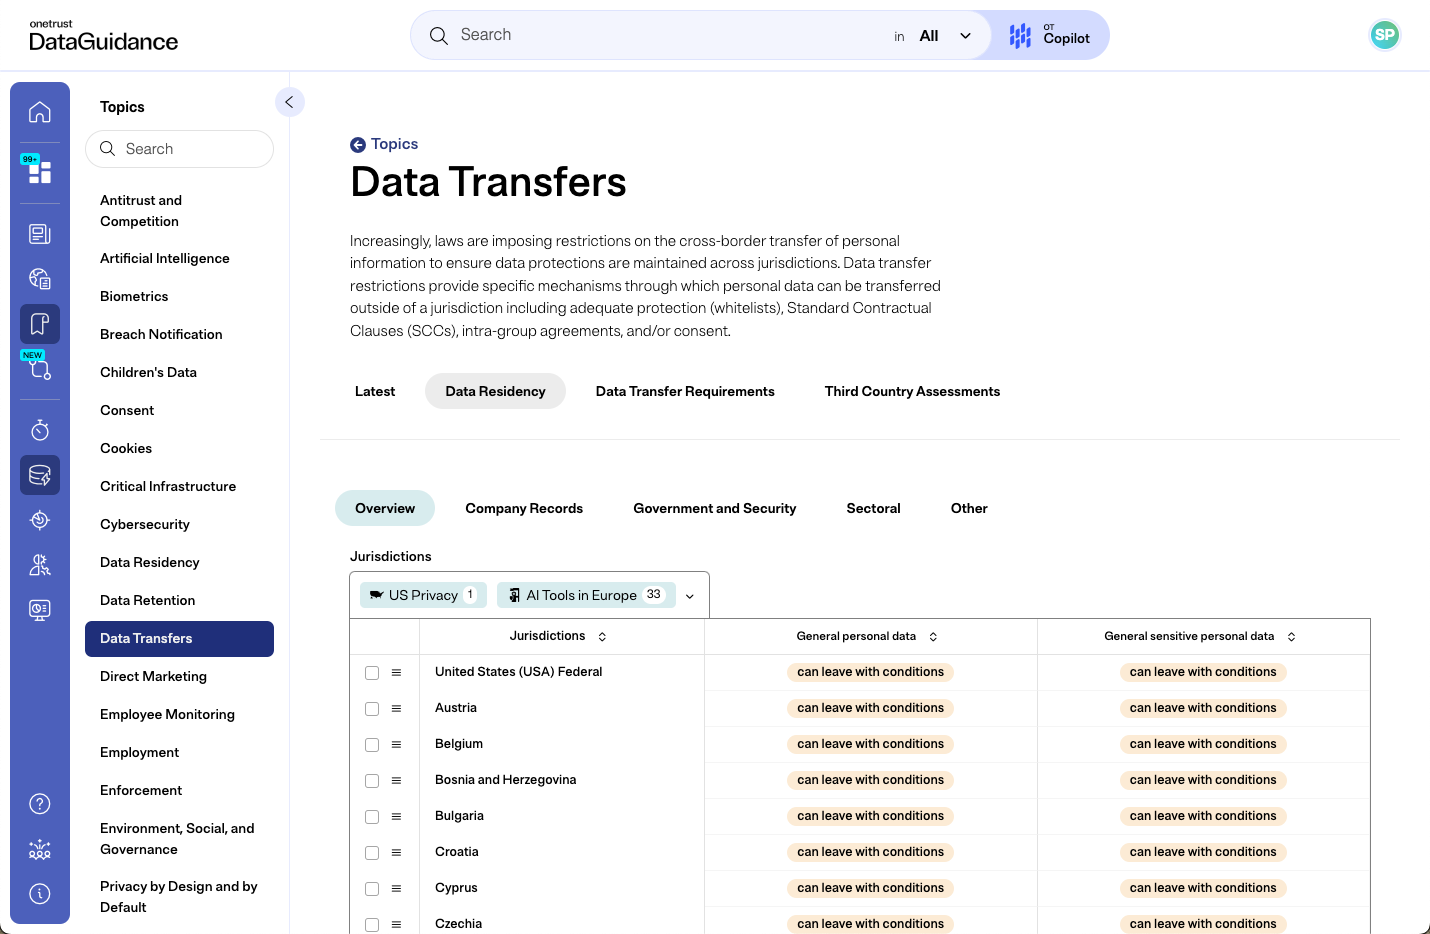Open the alerts icon marked NEW

[40, 368]
